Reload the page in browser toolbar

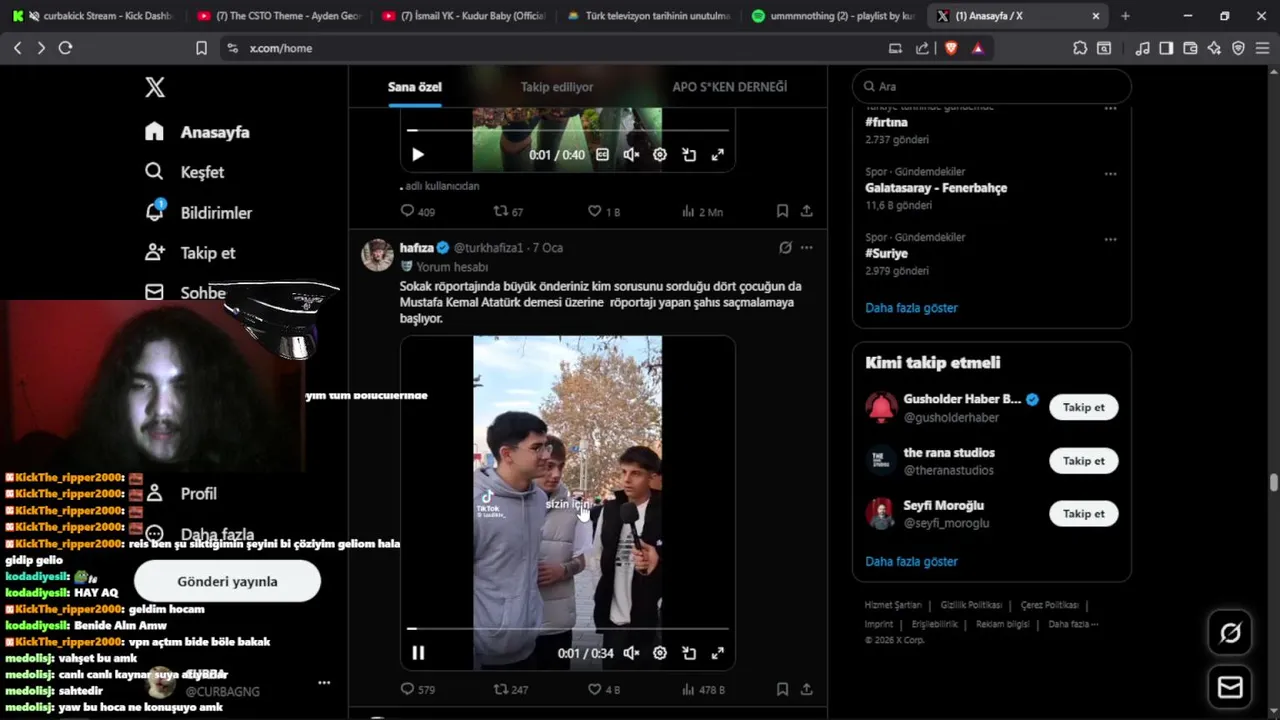click(x=65, y=48)
